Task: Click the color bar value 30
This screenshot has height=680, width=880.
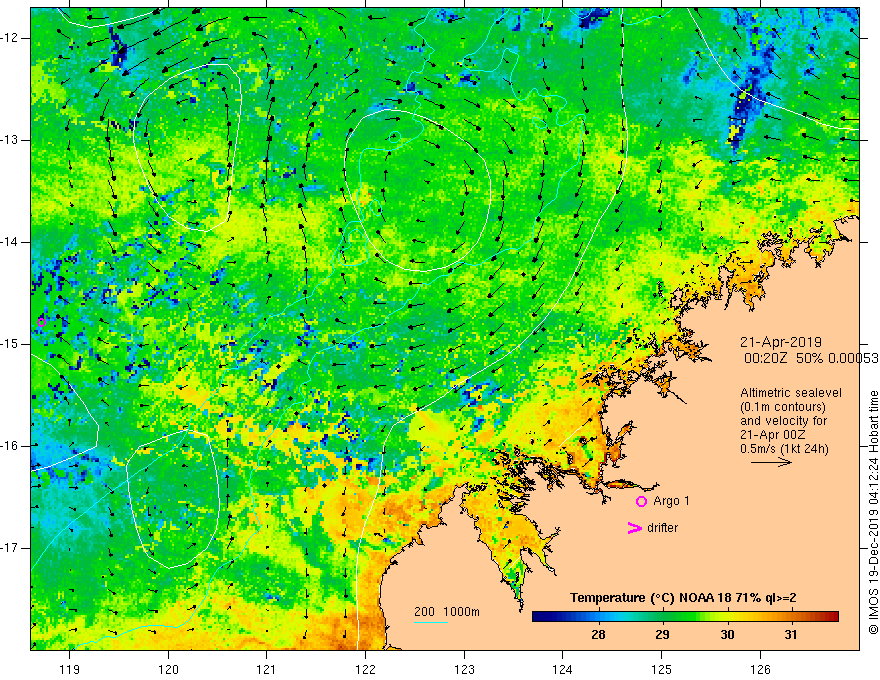Action: [x=727, y=635]
